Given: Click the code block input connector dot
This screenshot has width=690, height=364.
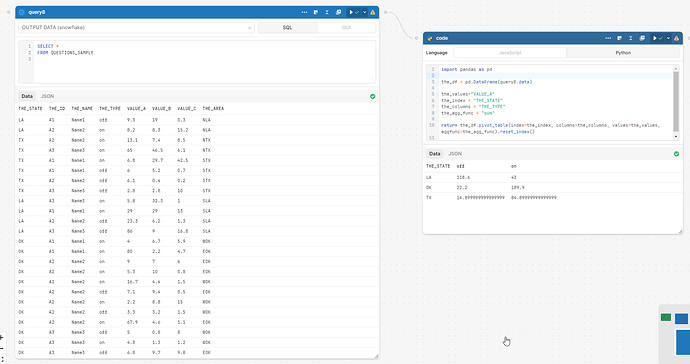Looking at the screenshot, I should pyautogui.click(x=416, y=38).
